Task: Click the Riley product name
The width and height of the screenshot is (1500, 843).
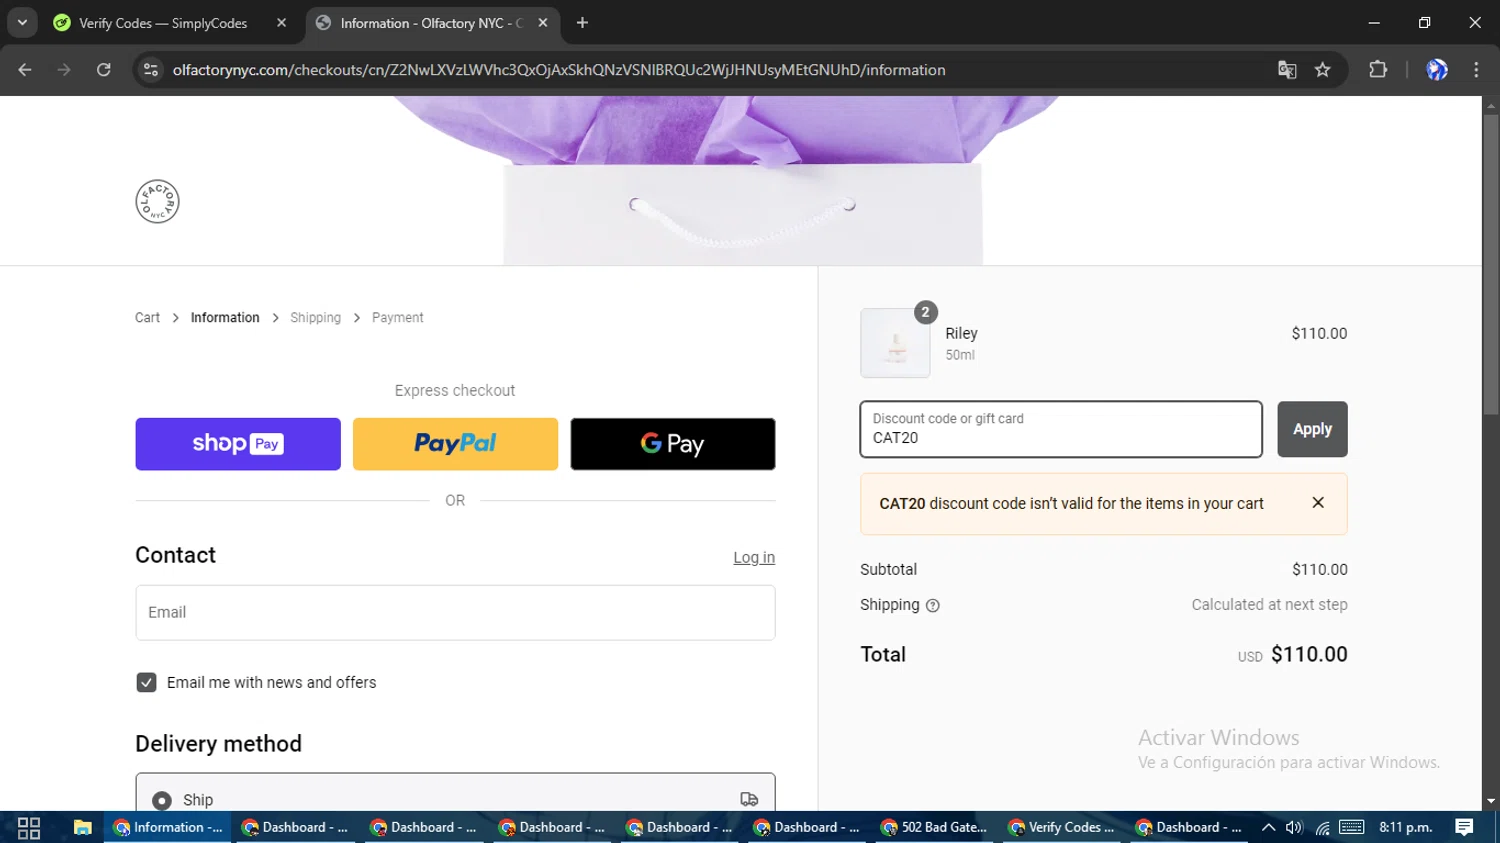Action: (961, 333)
